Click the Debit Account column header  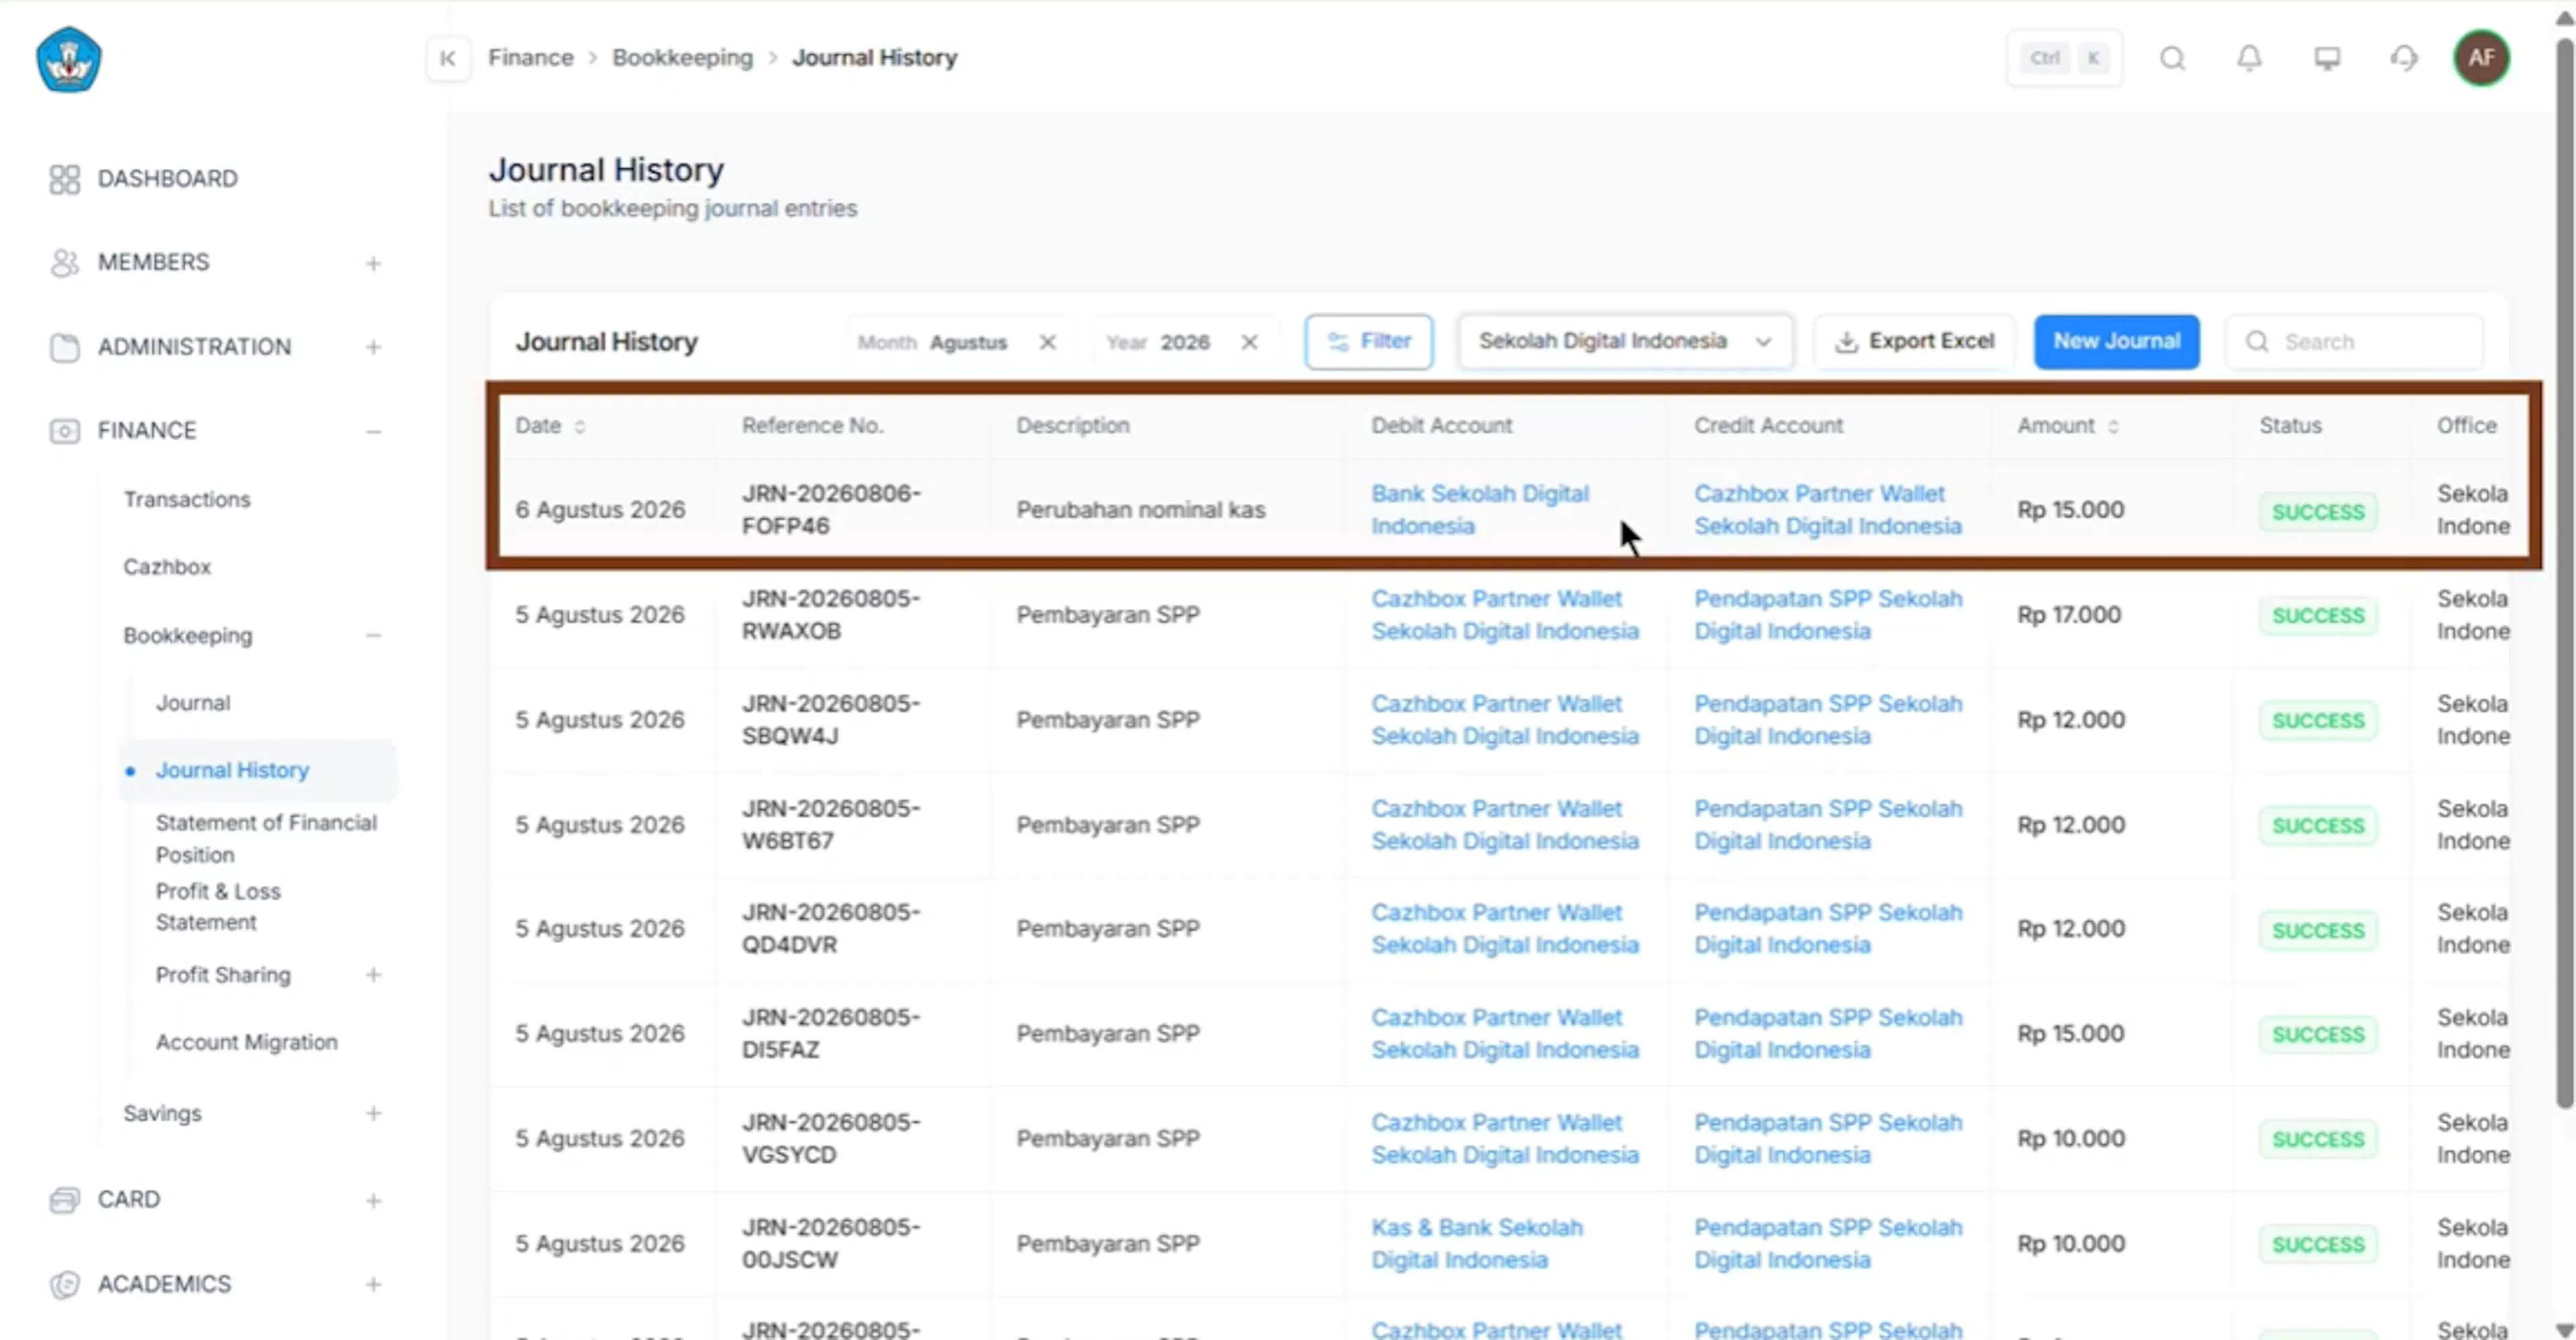(1441, 426)
